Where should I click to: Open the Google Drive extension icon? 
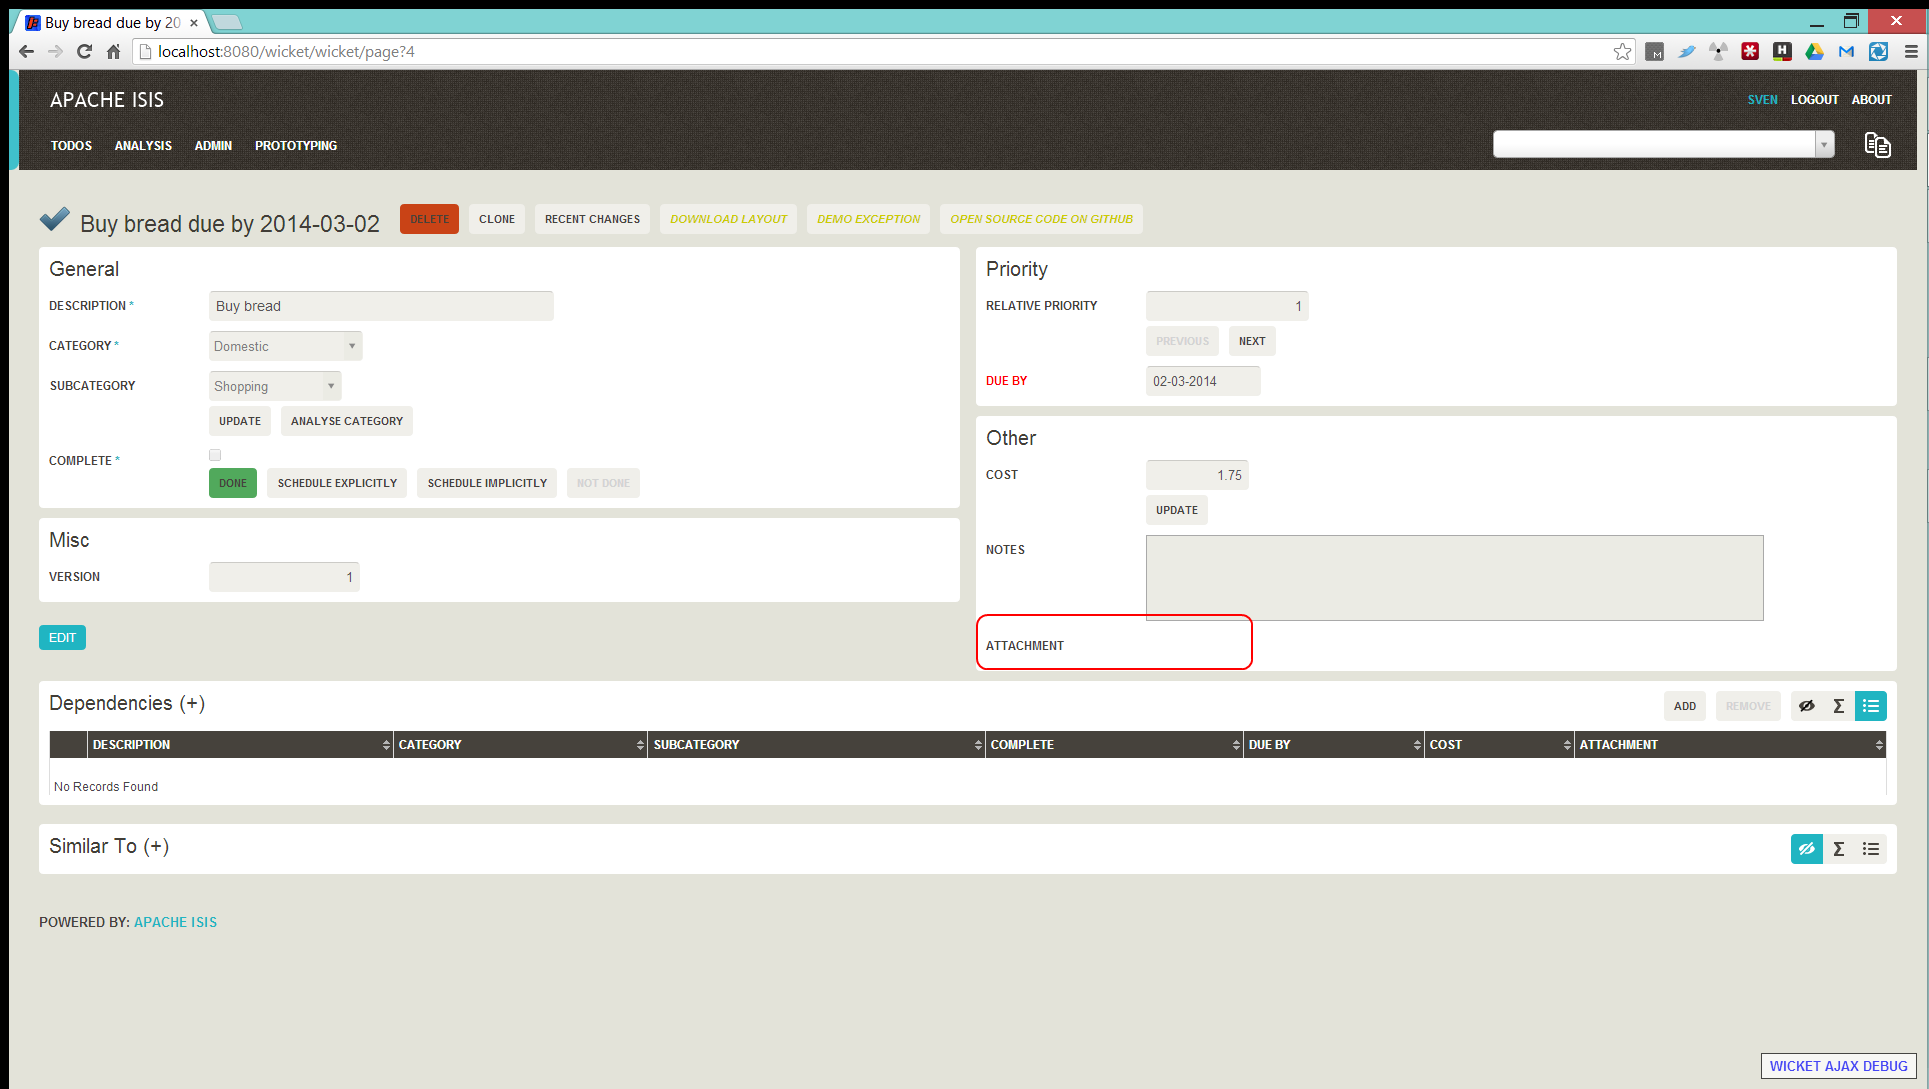[1814, 52]
